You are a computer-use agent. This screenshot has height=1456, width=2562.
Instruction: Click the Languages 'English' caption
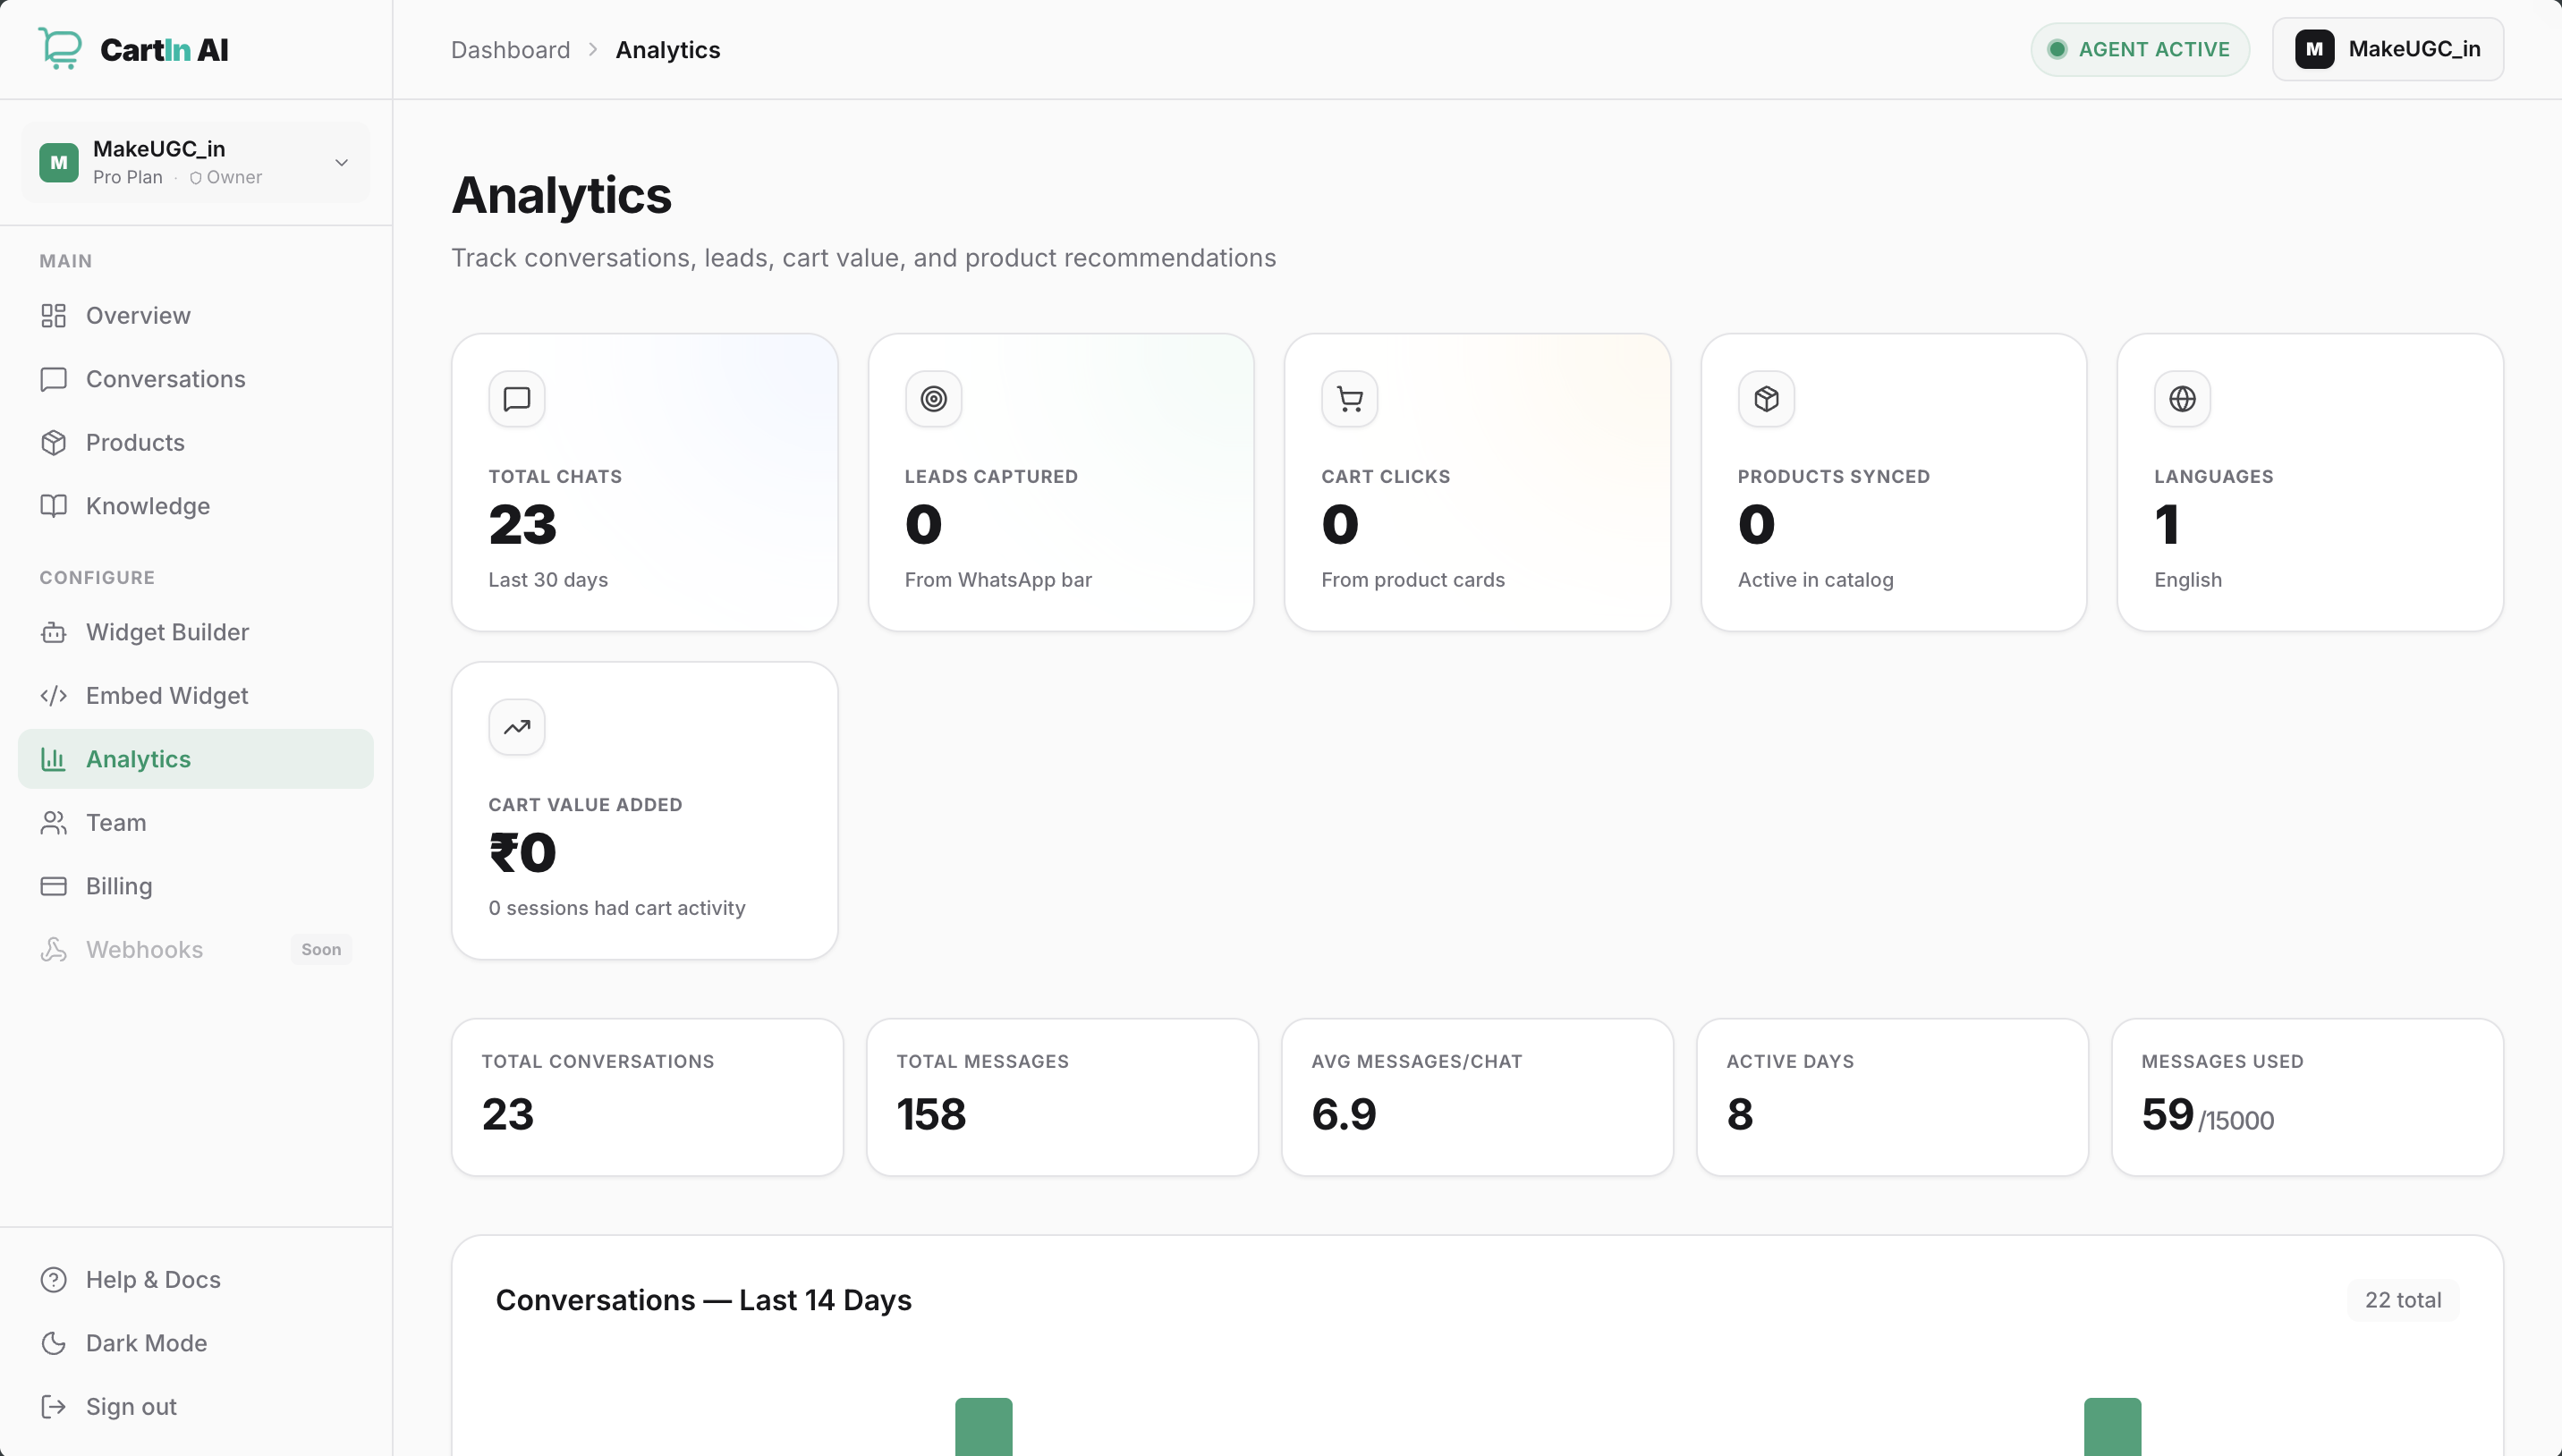click(2188, 580)
